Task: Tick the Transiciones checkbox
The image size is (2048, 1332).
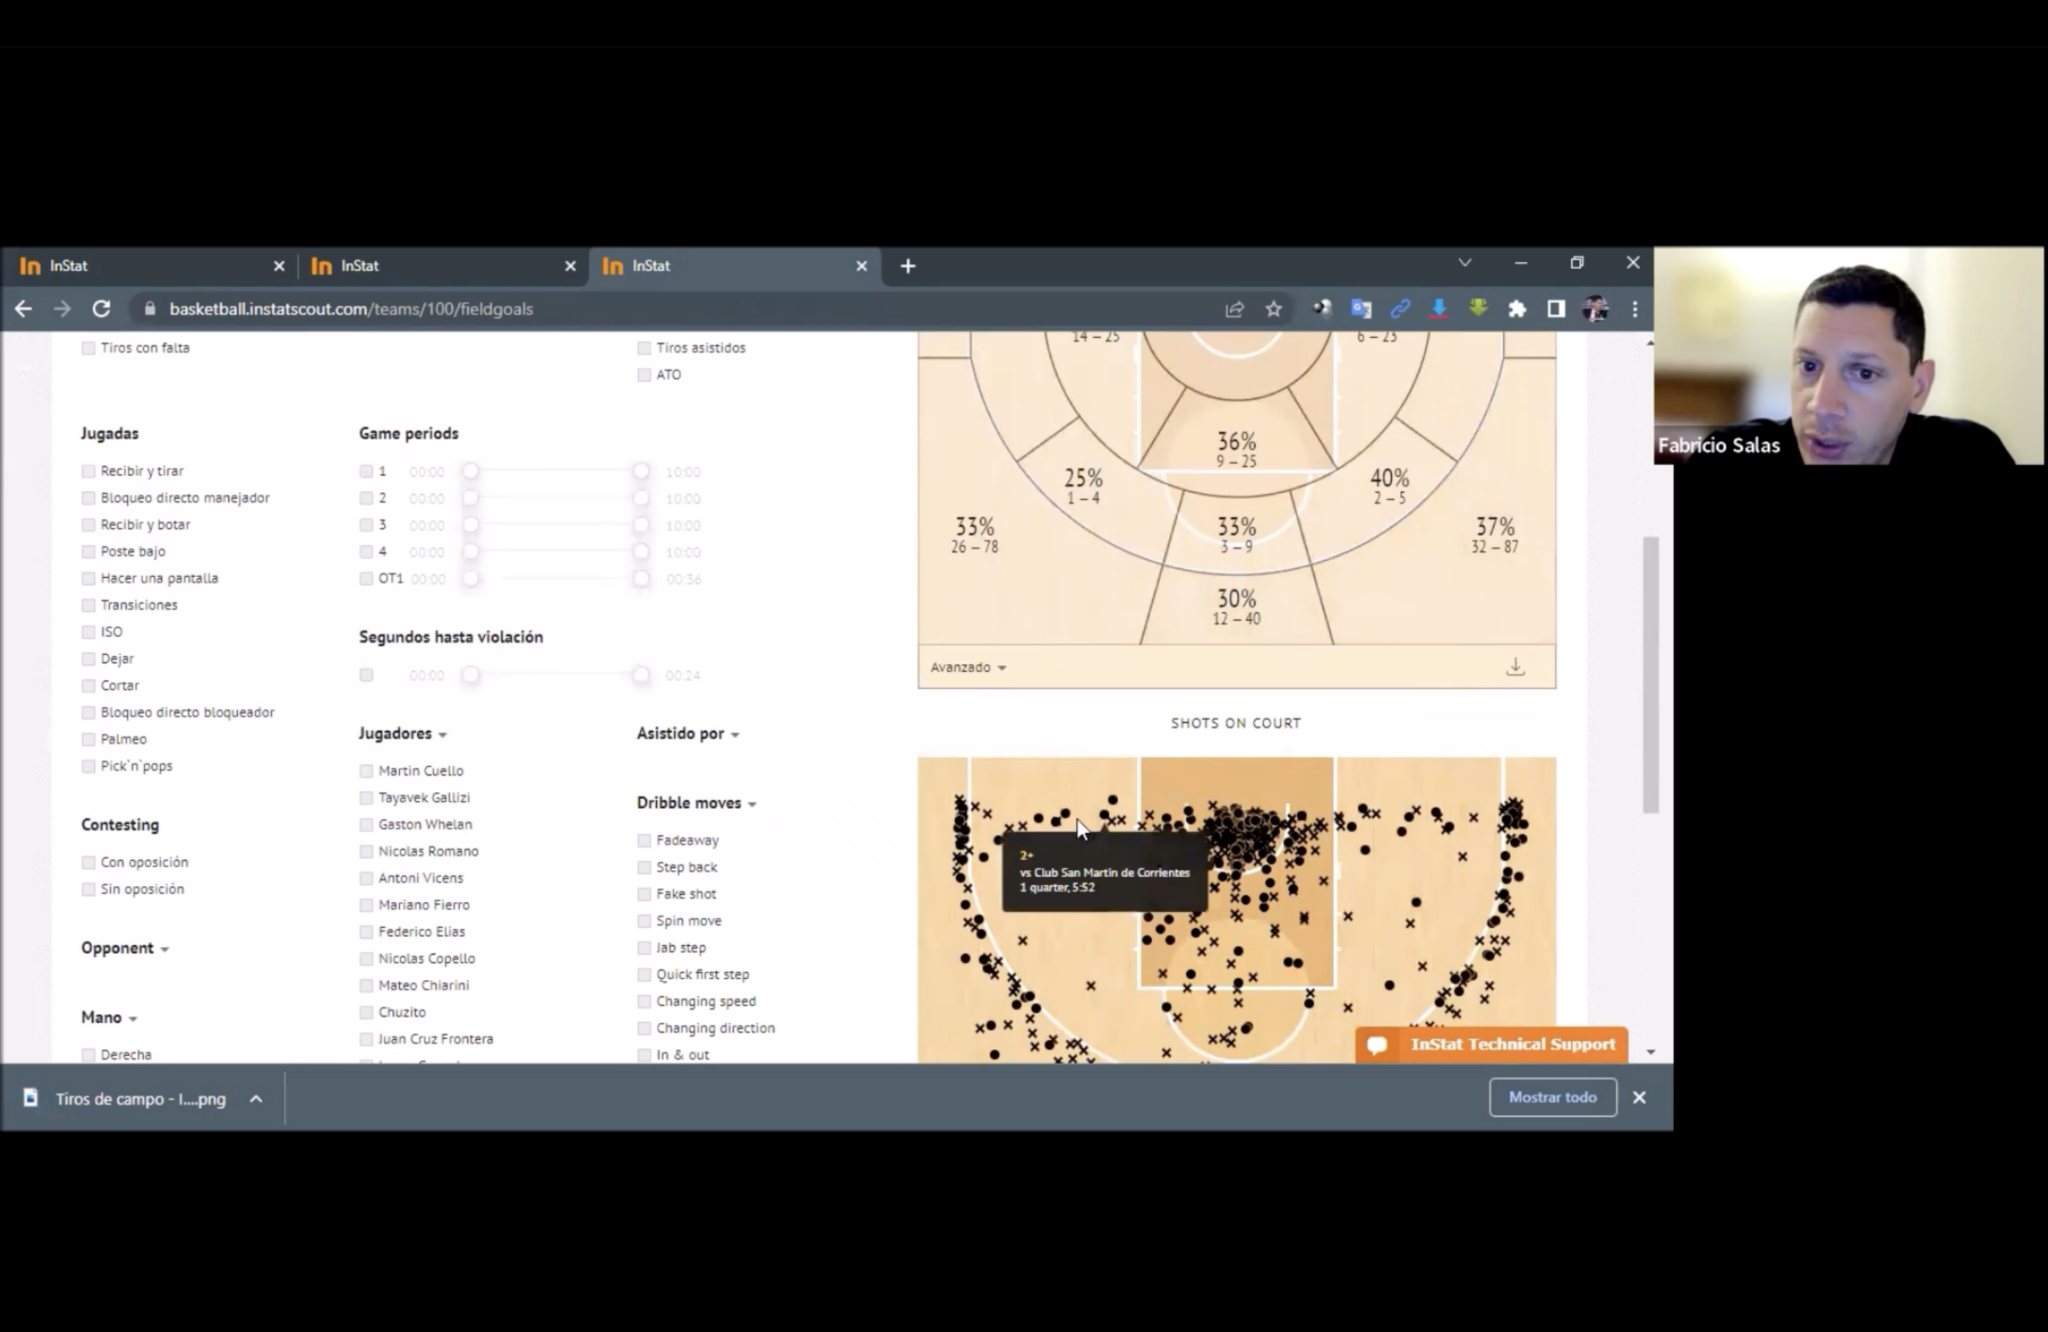Action: click(88, 605)
